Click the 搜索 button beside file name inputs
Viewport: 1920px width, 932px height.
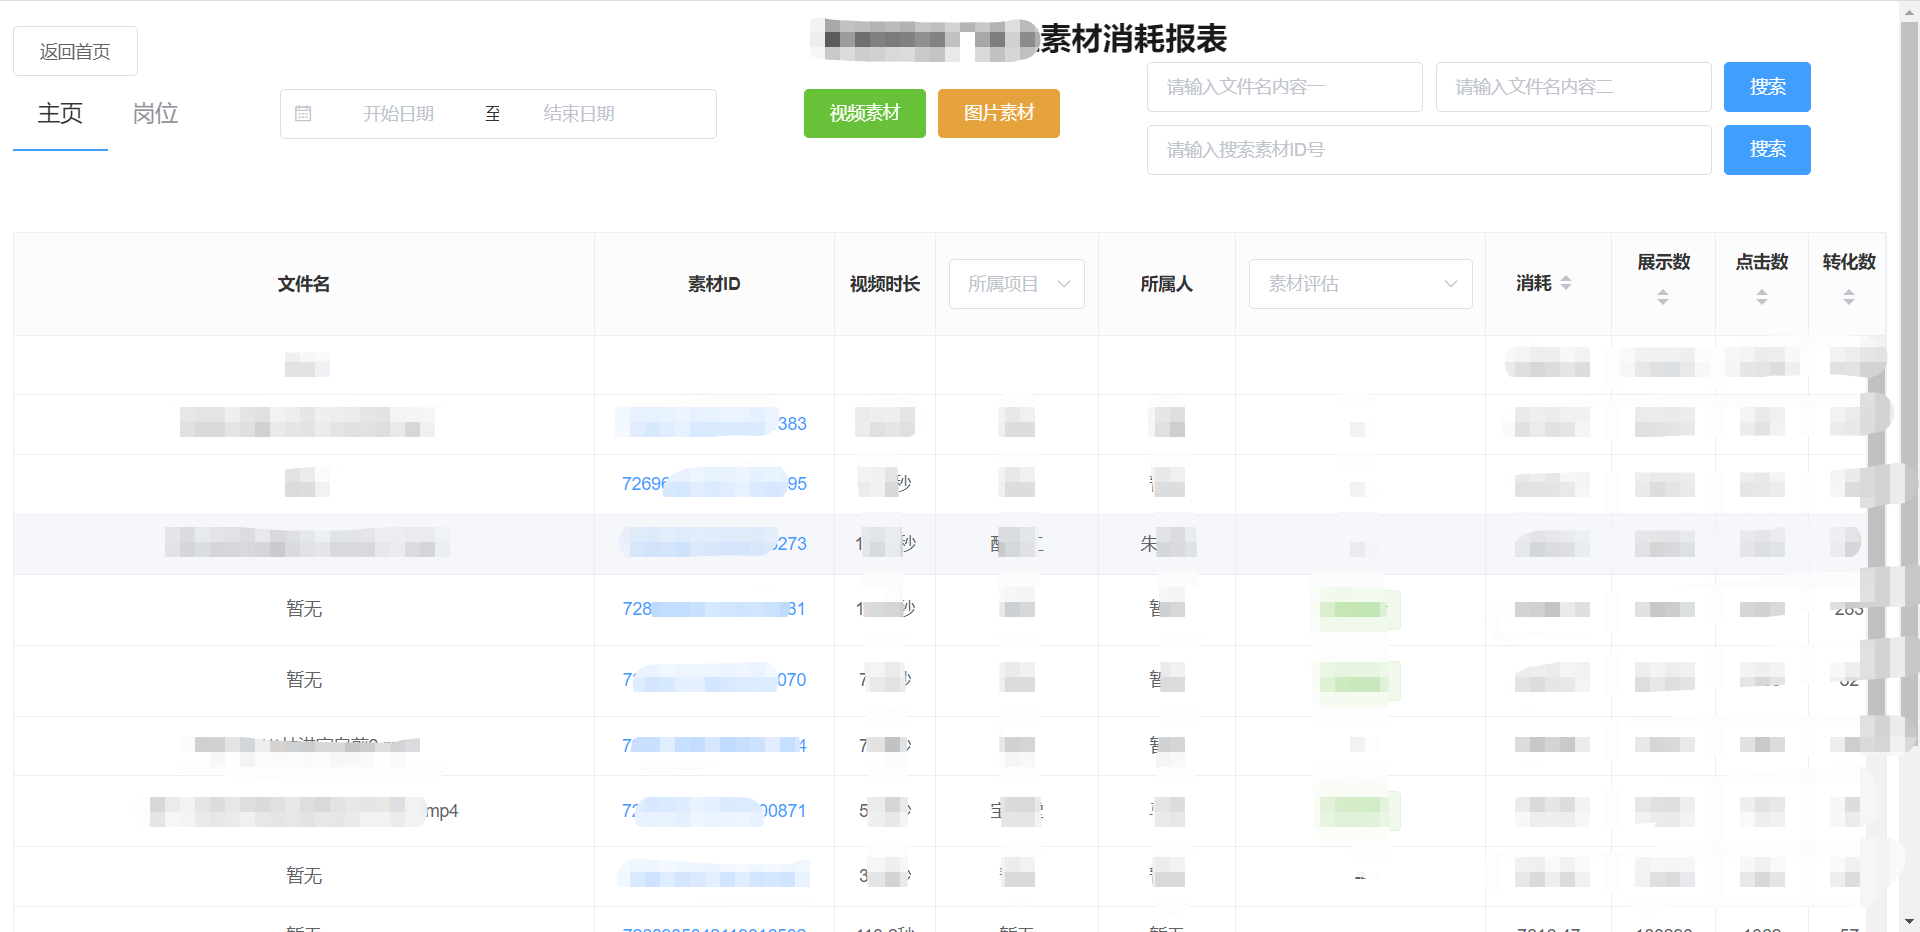1767,87
